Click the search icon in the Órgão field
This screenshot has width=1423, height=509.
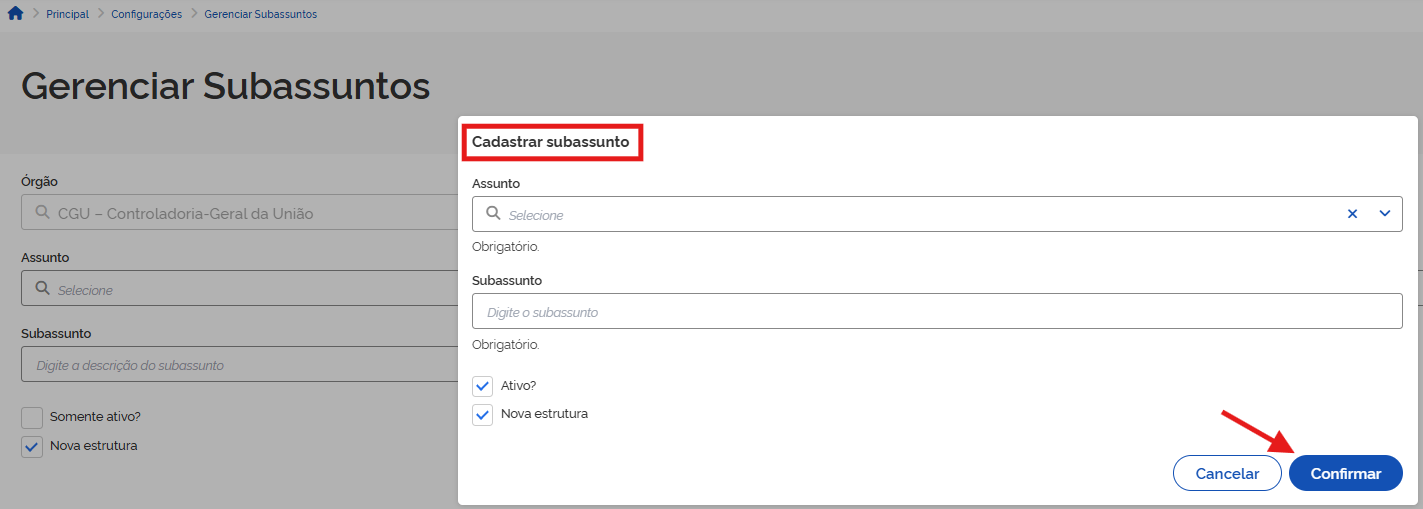coord(42,213)
